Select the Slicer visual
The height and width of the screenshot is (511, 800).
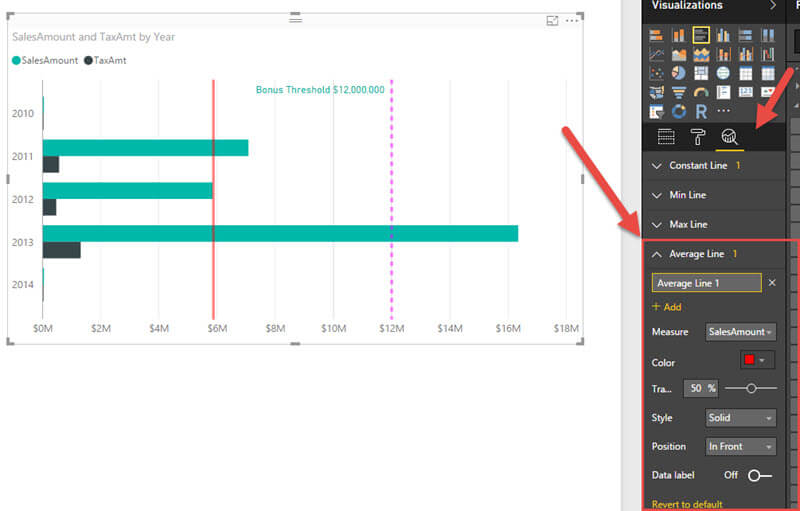[656, 111]
